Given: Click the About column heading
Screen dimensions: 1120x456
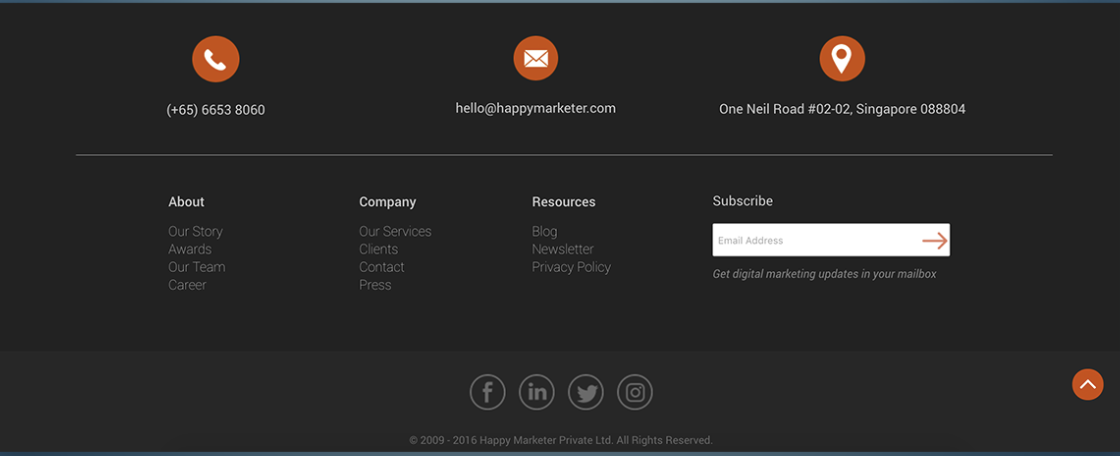Looking at the screenshot, I should (186, 202).
